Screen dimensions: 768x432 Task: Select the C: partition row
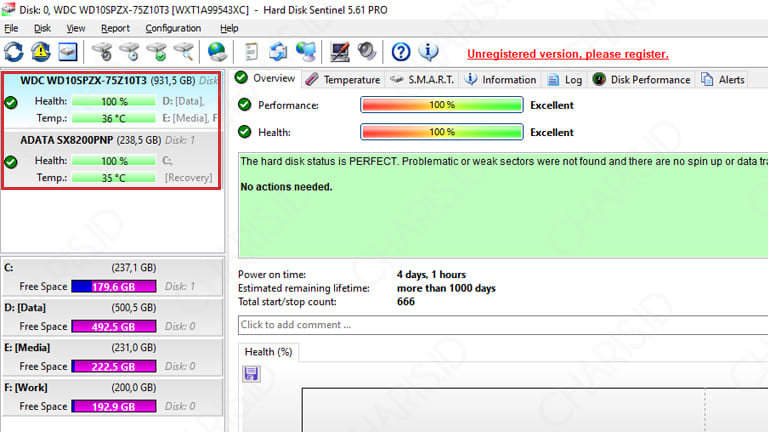[x=113, y=277]
